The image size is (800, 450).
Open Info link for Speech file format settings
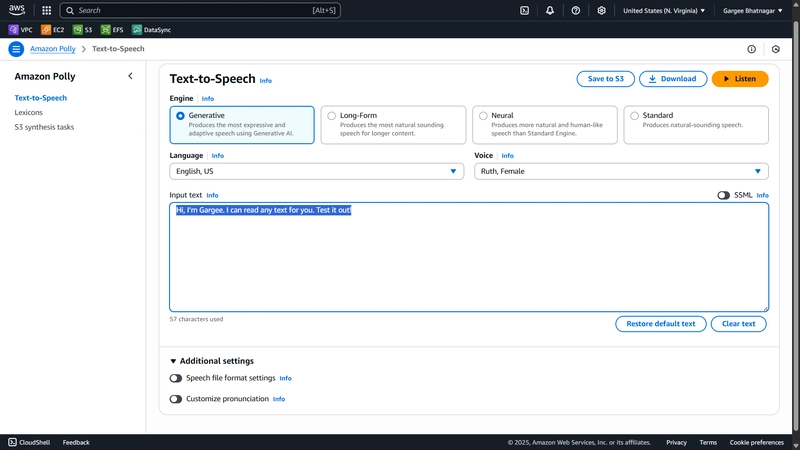coord(285,378)
